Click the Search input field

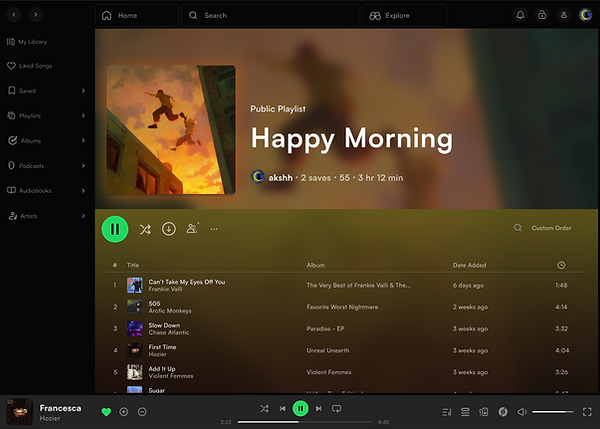[271, 15]
